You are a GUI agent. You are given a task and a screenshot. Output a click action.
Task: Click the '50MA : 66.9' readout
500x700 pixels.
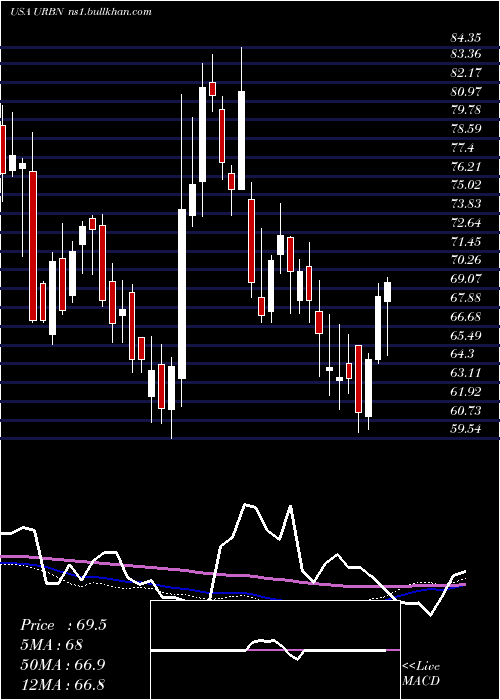tap(63, 664)
